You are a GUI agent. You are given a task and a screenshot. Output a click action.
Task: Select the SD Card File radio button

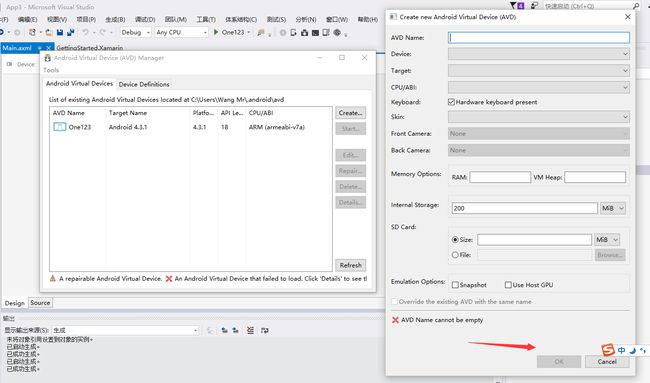[x=455, y=255]
